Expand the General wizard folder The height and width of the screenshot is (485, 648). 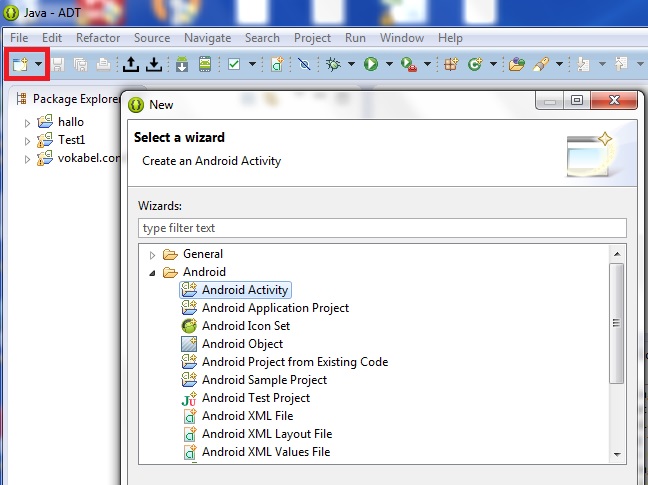click(x=153, y=255)
